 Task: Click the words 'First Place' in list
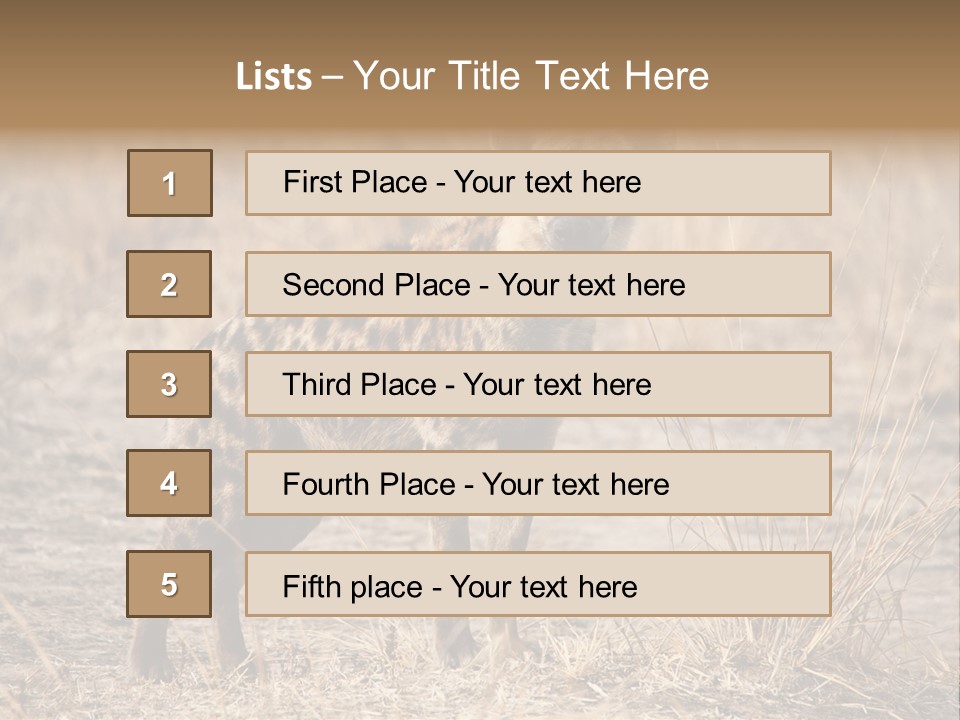(x=355, y=182)
